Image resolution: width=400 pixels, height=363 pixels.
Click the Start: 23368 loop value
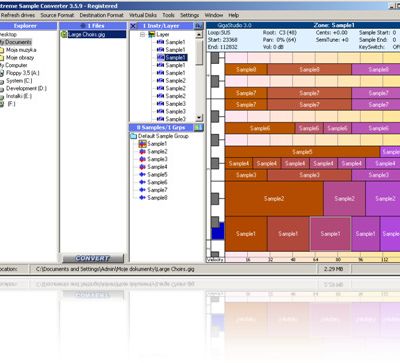pos(222,40)
